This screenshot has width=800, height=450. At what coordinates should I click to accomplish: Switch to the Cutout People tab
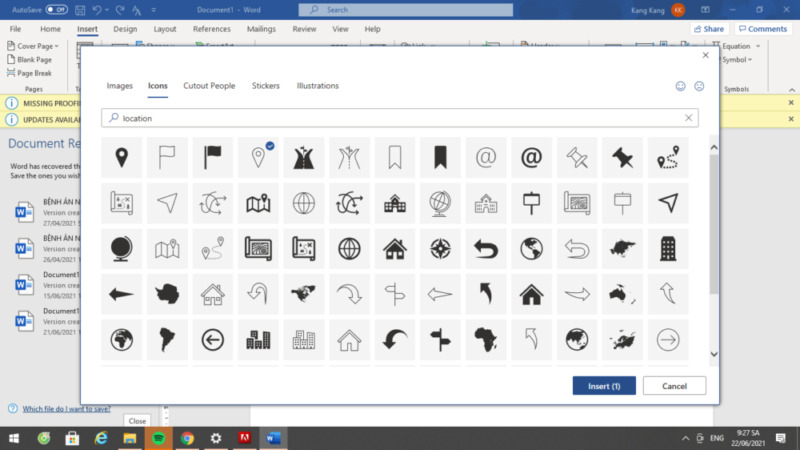pyautogui.click(x=209, y=86)
